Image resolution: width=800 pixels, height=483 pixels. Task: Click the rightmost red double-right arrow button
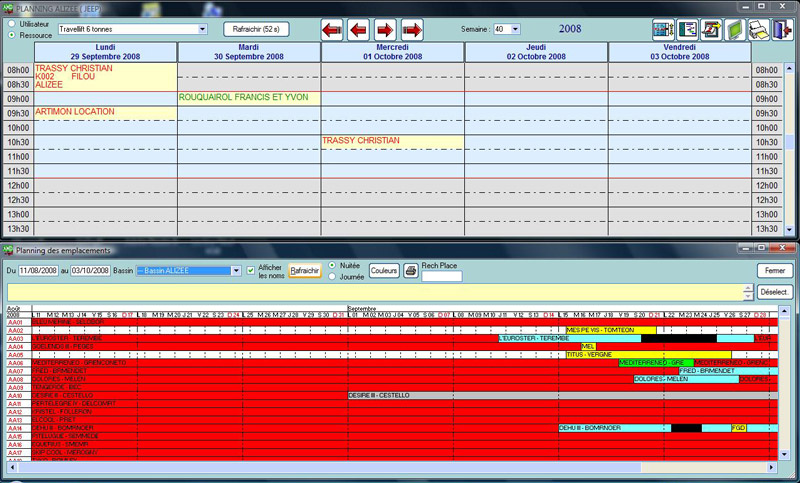(412, 29)
